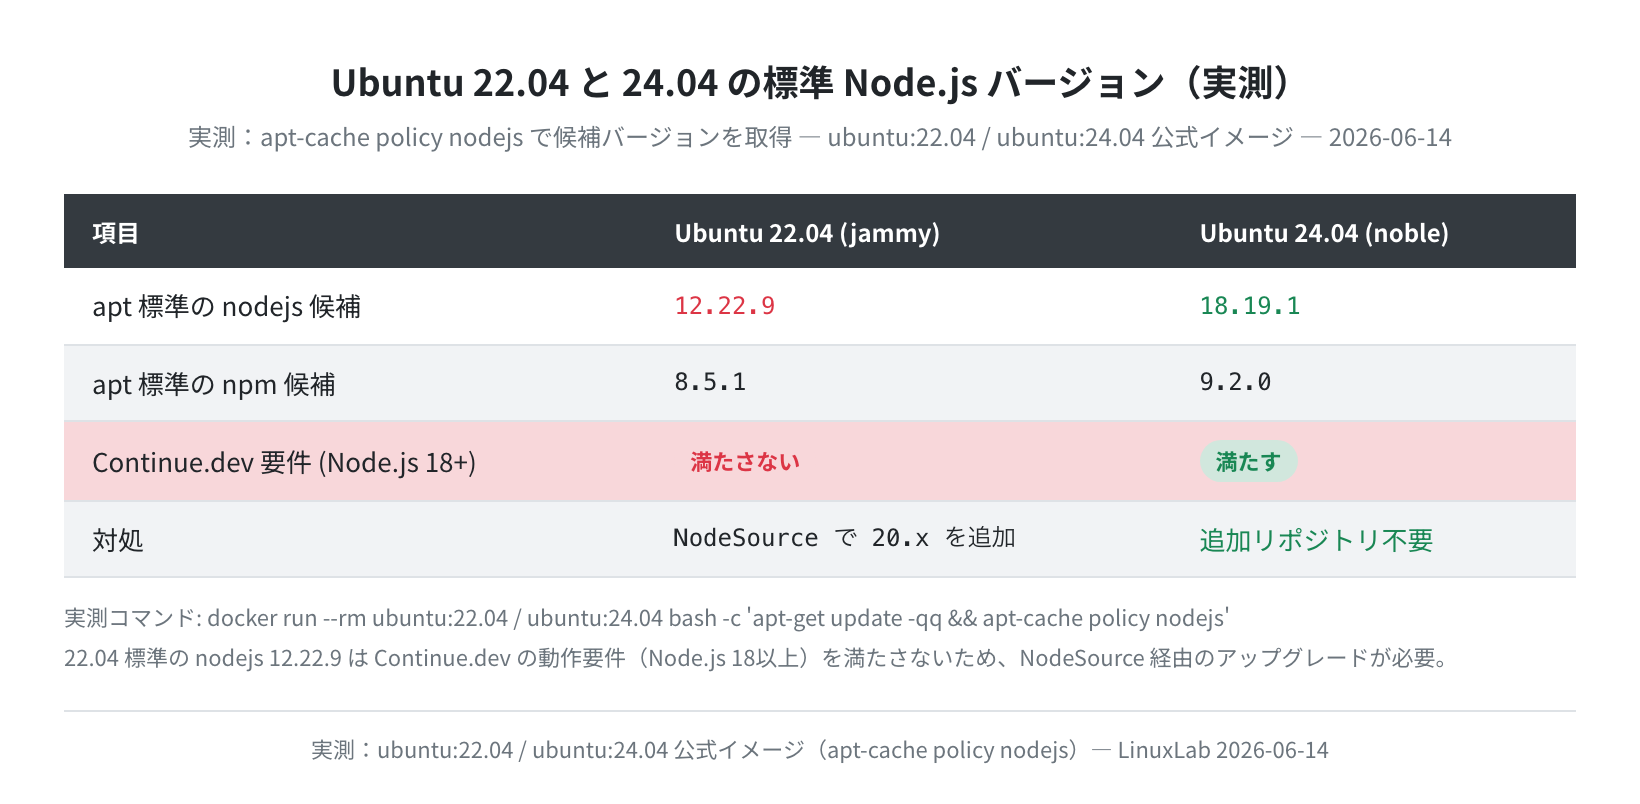Click the row label 'apt 標準の nodejs 候補'
The height and width of the screenshot is (804, 1640).
pyautogui.click(x=227, y=306)
